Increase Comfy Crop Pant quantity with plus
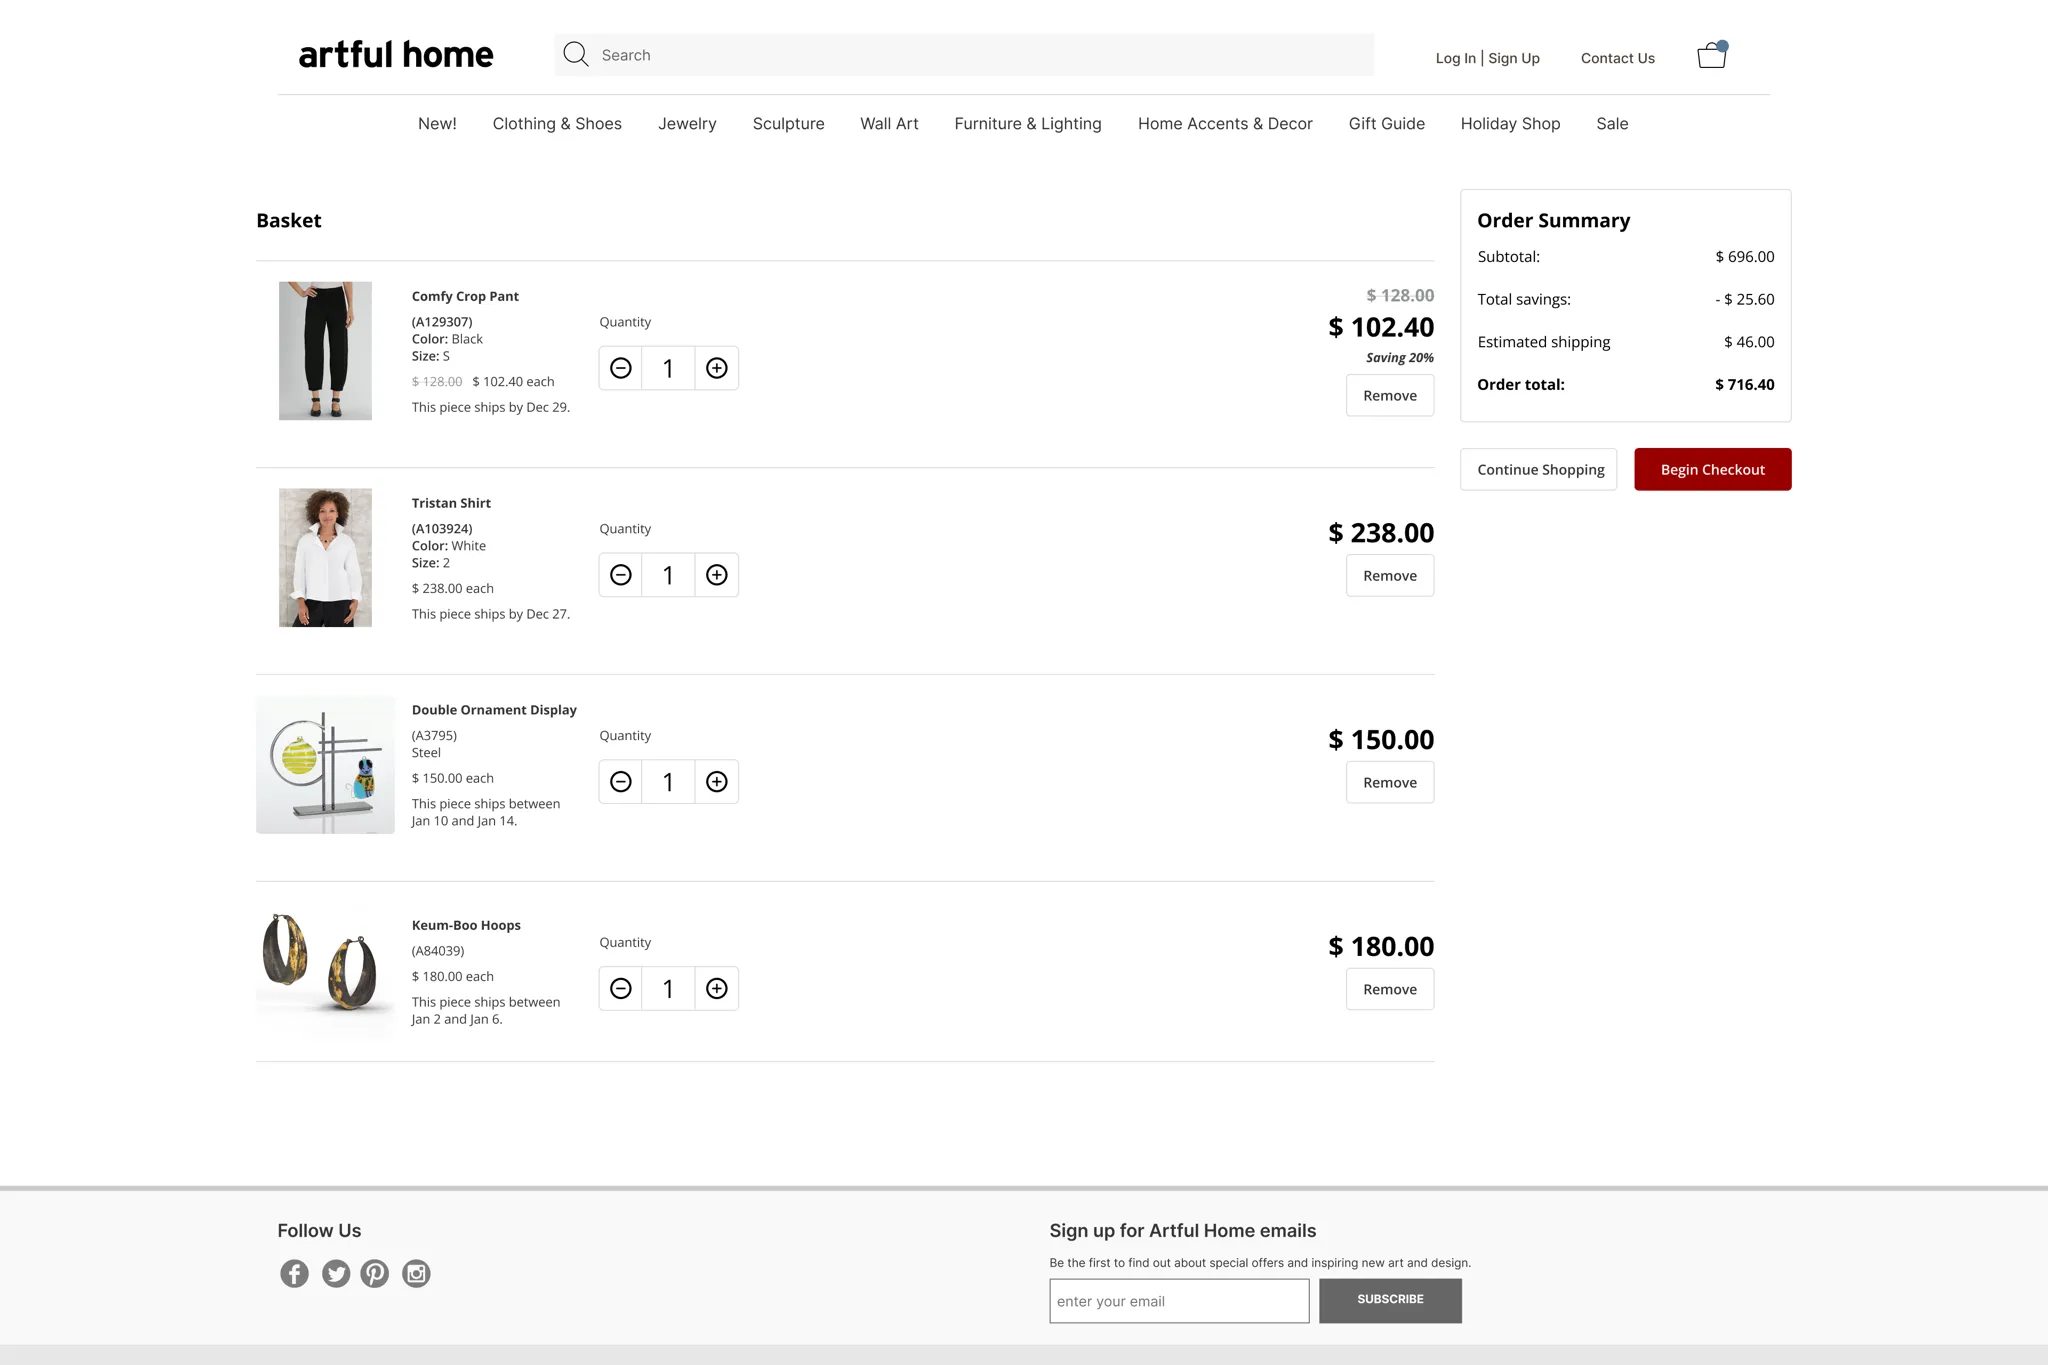 (716, 368)
